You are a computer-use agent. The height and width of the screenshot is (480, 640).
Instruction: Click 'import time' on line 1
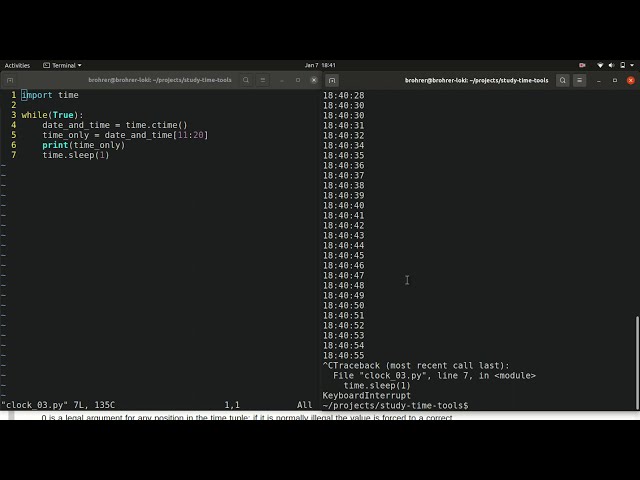click(50, 95)
